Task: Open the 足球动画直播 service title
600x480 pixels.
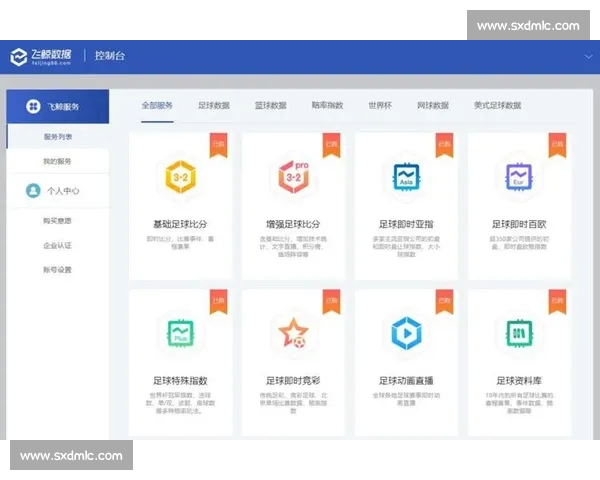Action: [x=406, y=381]
